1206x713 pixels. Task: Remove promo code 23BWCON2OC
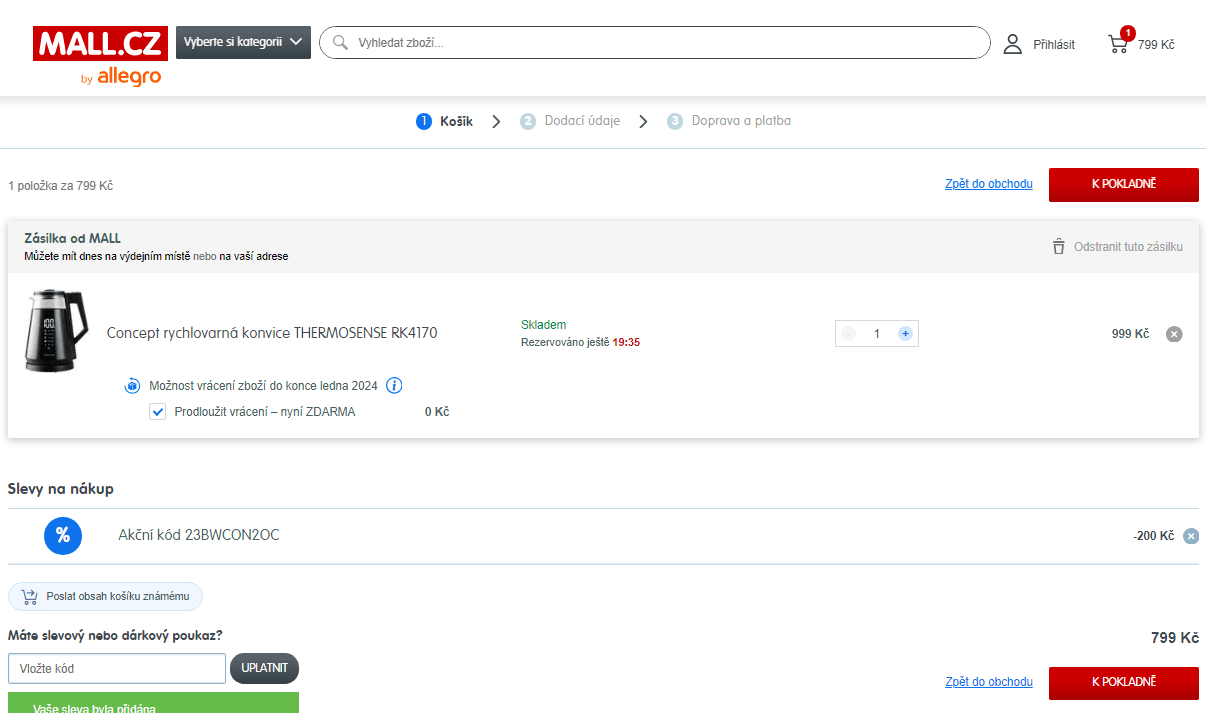tap(1191, 536)
